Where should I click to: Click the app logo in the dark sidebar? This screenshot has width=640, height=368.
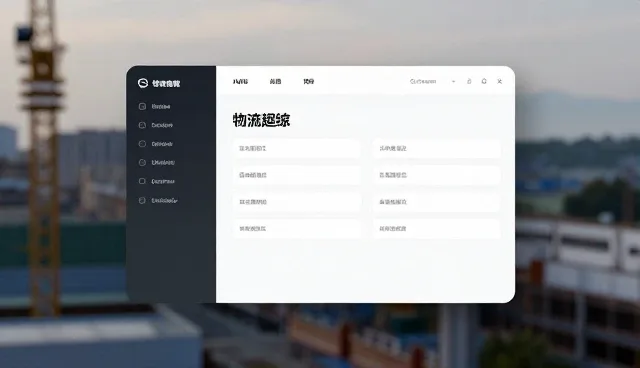(142, 83)
